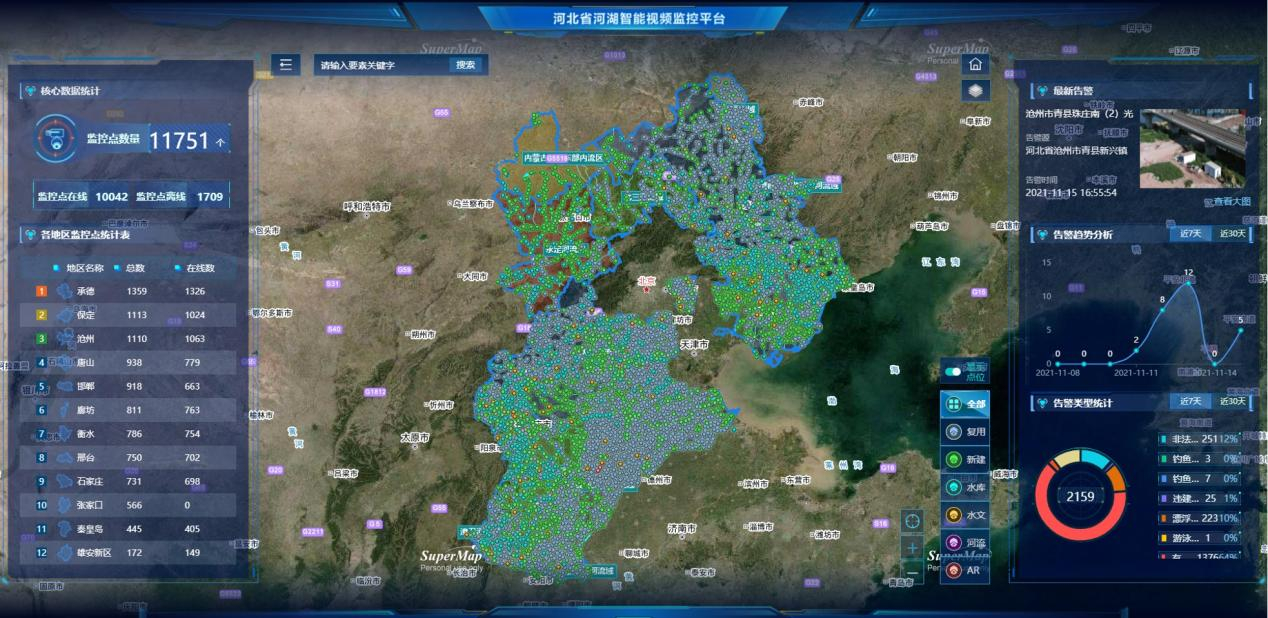Click the home view icon
Screen dimensions: 1268x618
pyautogui.click(x=975, y=64)
